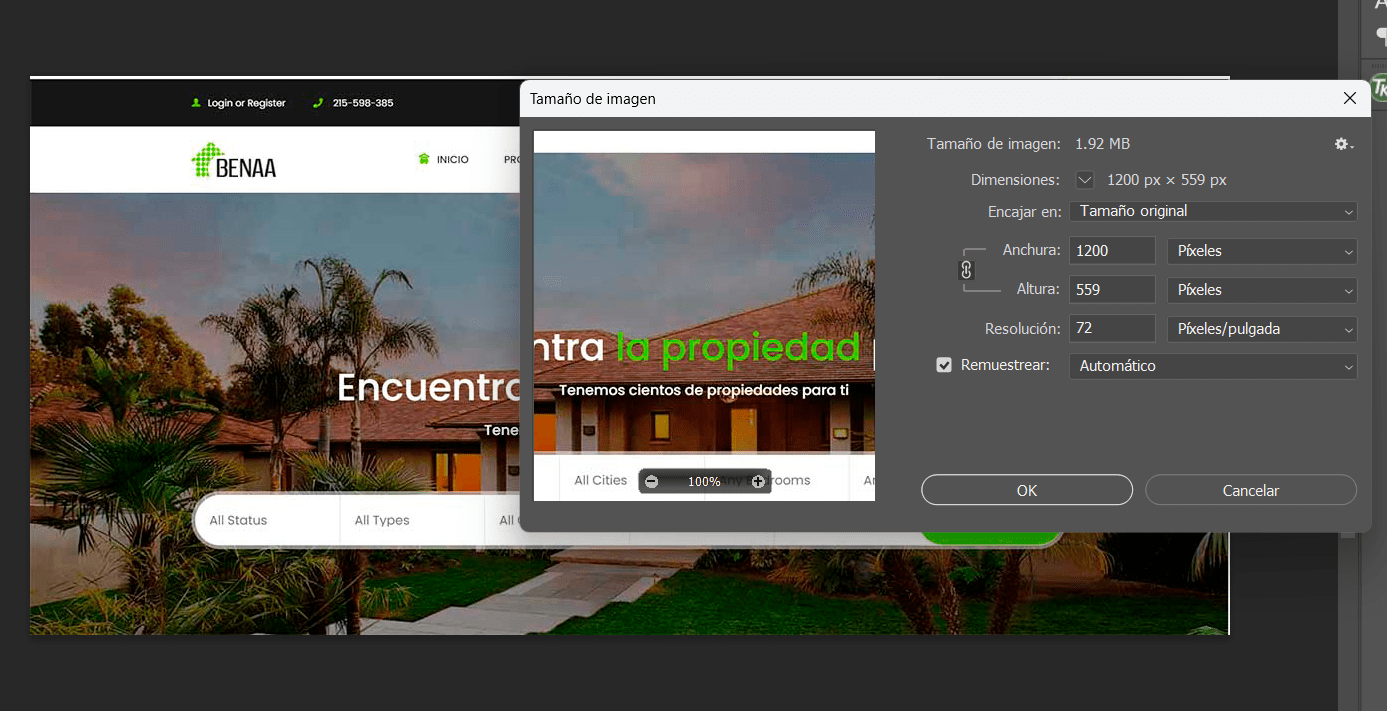Click the Anchura value field

(1112, 251)
